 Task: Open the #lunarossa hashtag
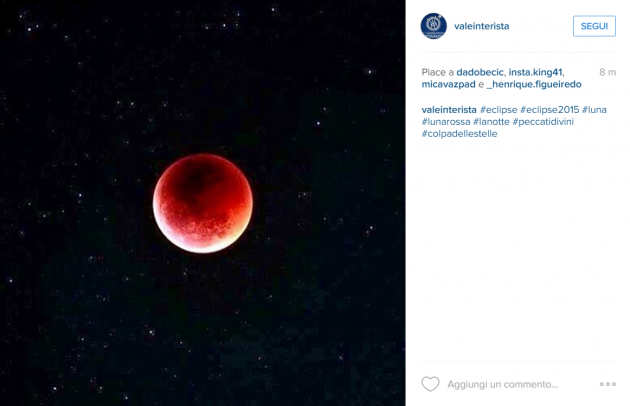(446, 122)
